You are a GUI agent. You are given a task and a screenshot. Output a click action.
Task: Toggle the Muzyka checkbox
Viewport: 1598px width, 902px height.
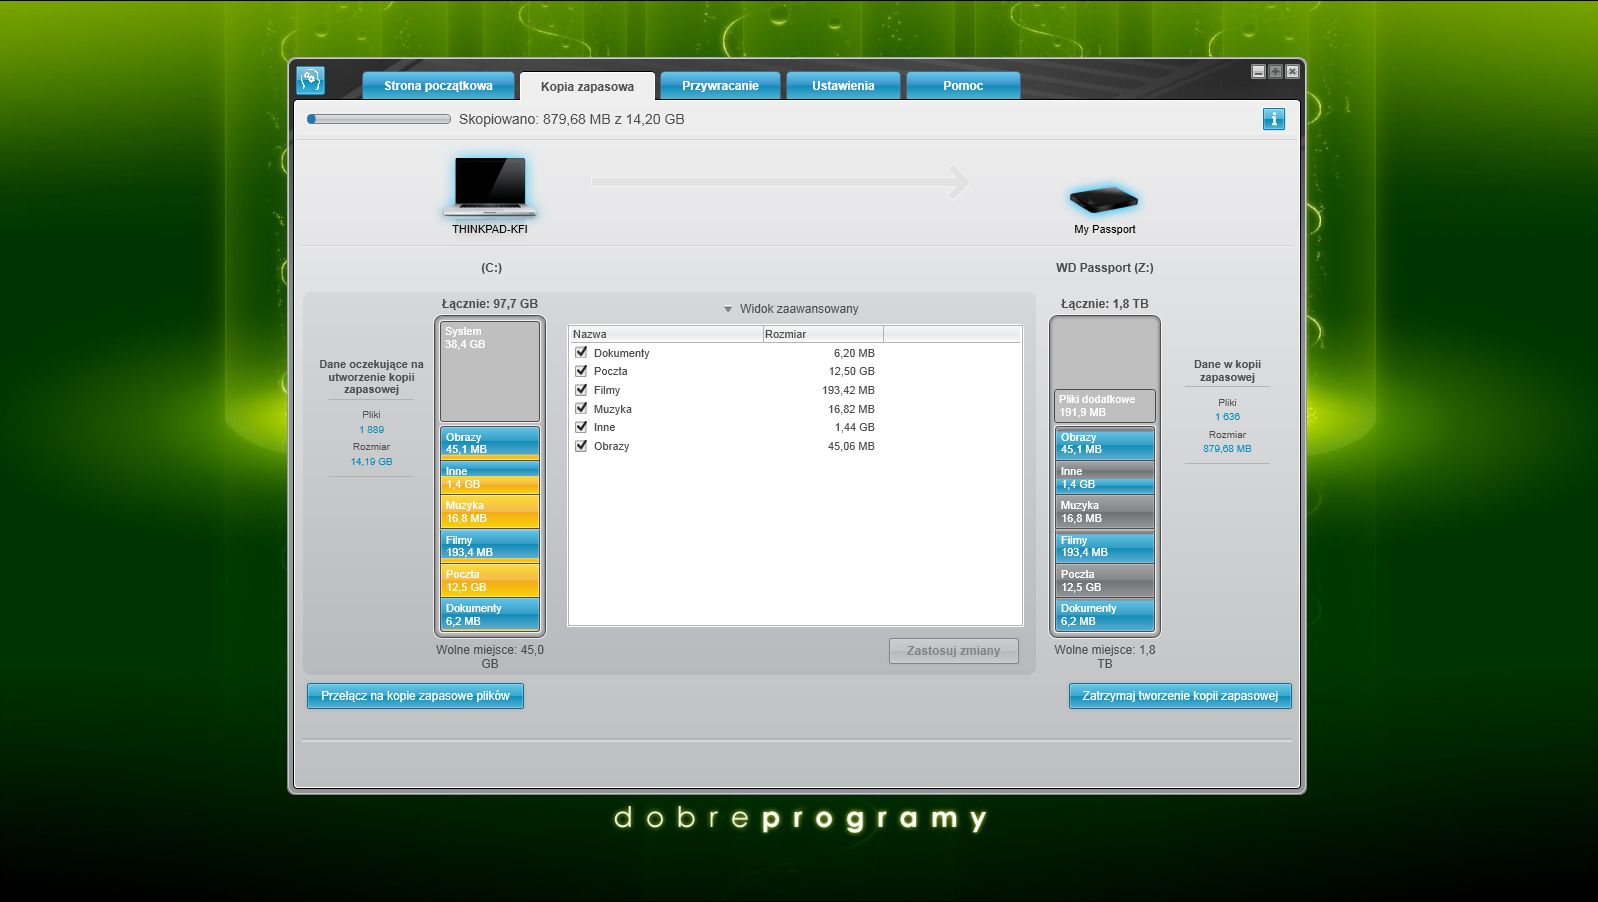coord(581,408)
